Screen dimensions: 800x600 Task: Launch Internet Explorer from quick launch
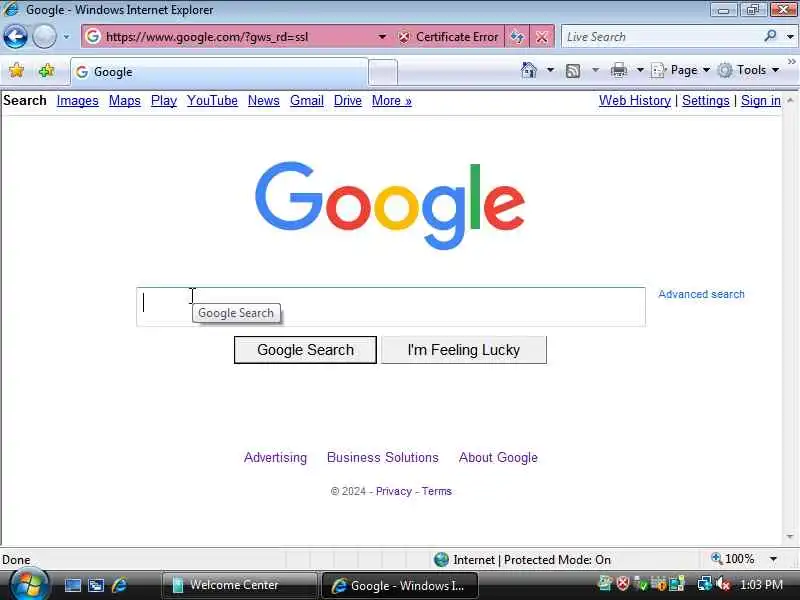[119, 585]
